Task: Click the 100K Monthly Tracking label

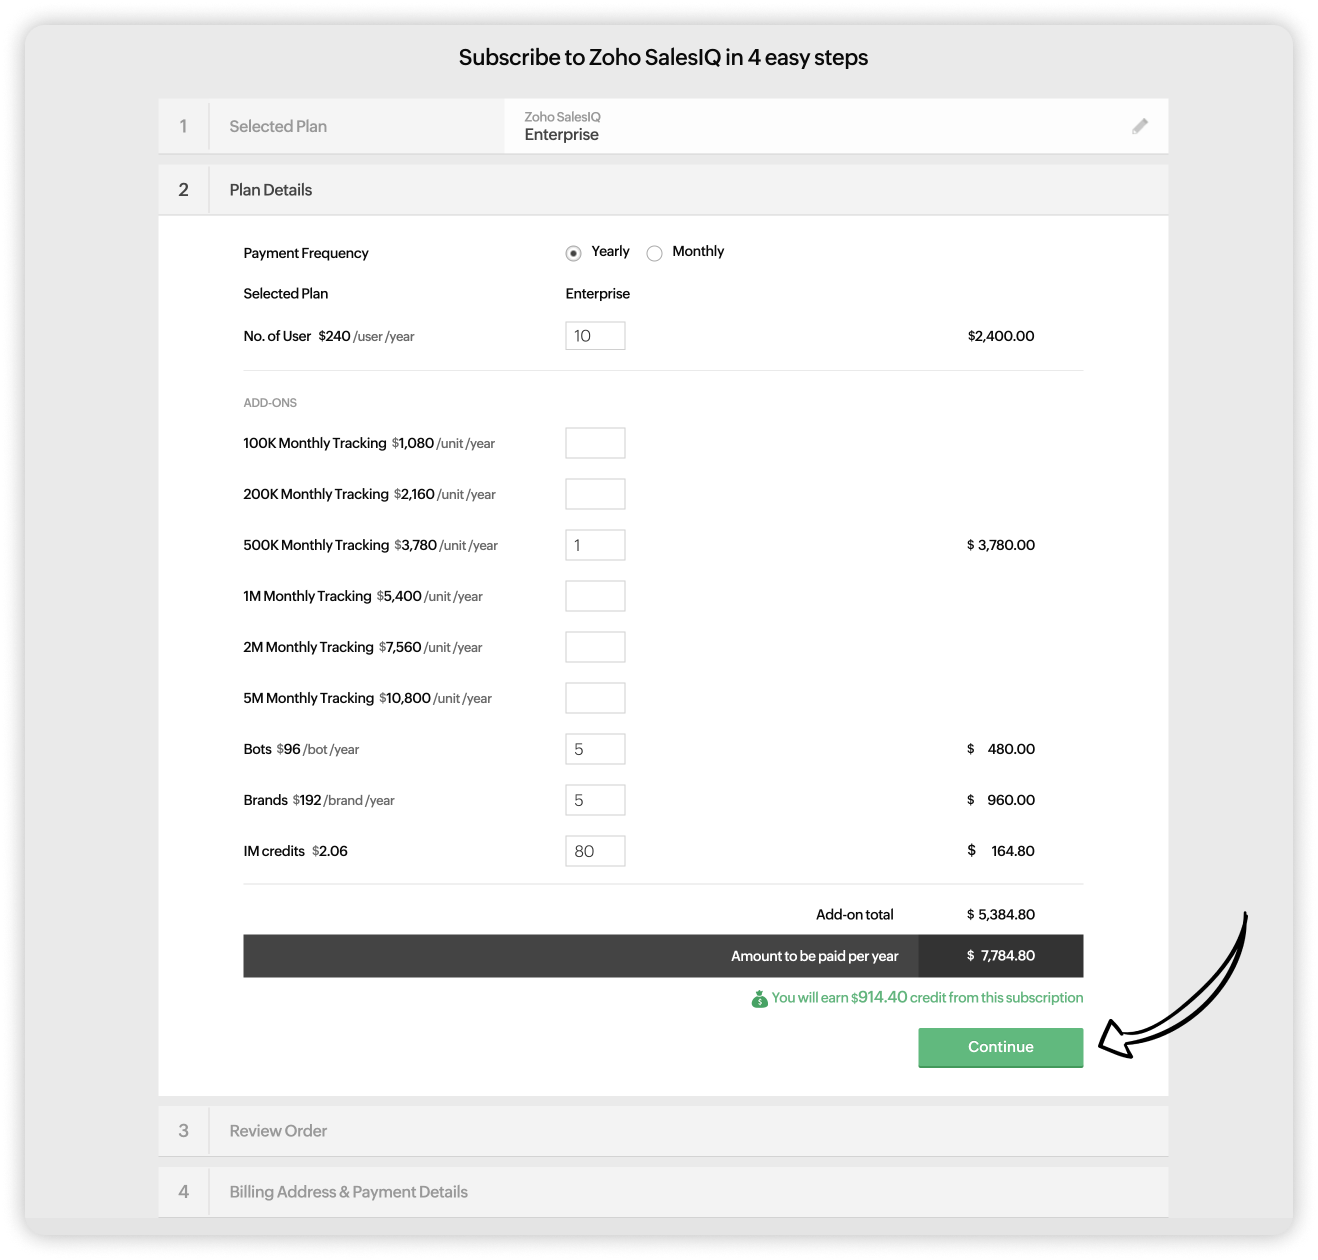Action: tap(369, 443)
